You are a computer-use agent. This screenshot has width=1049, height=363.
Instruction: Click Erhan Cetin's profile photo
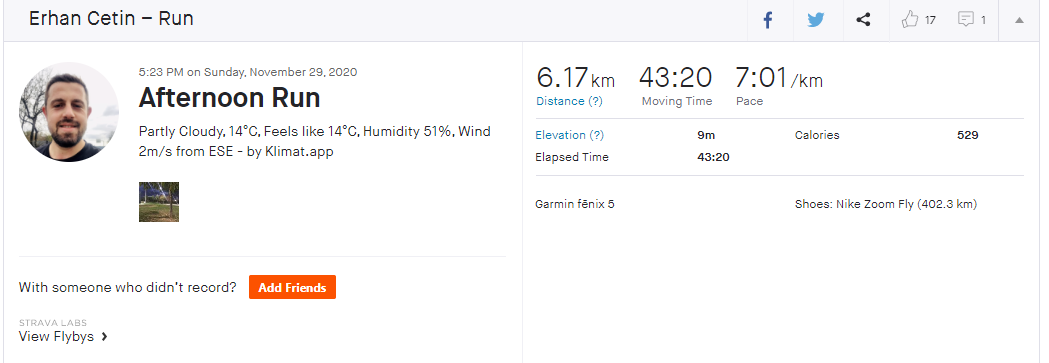[x=69, y=112]
